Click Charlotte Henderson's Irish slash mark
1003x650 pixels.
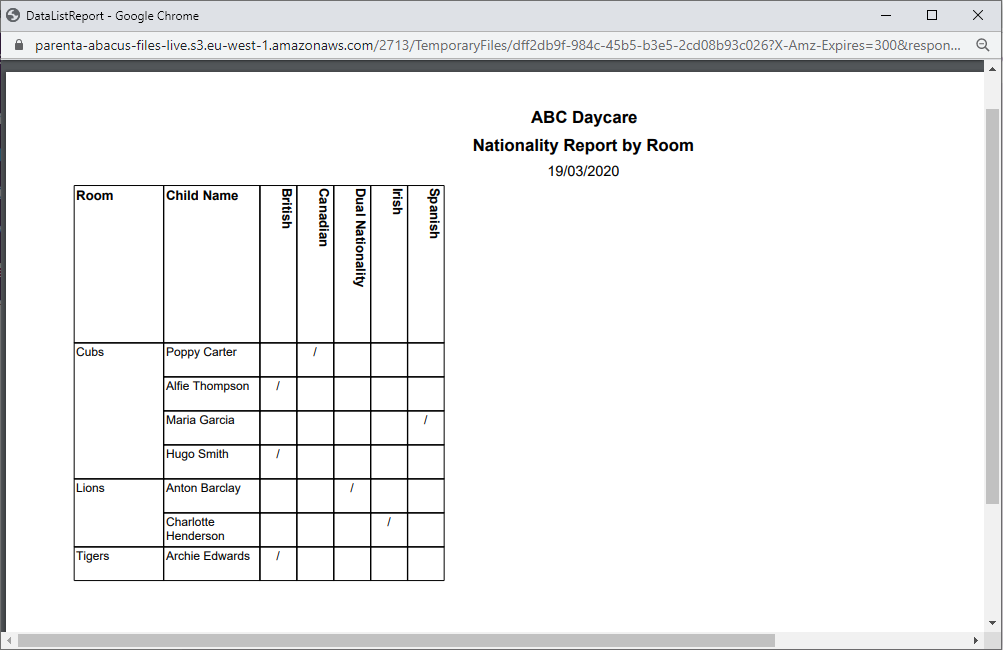(389, 522)
